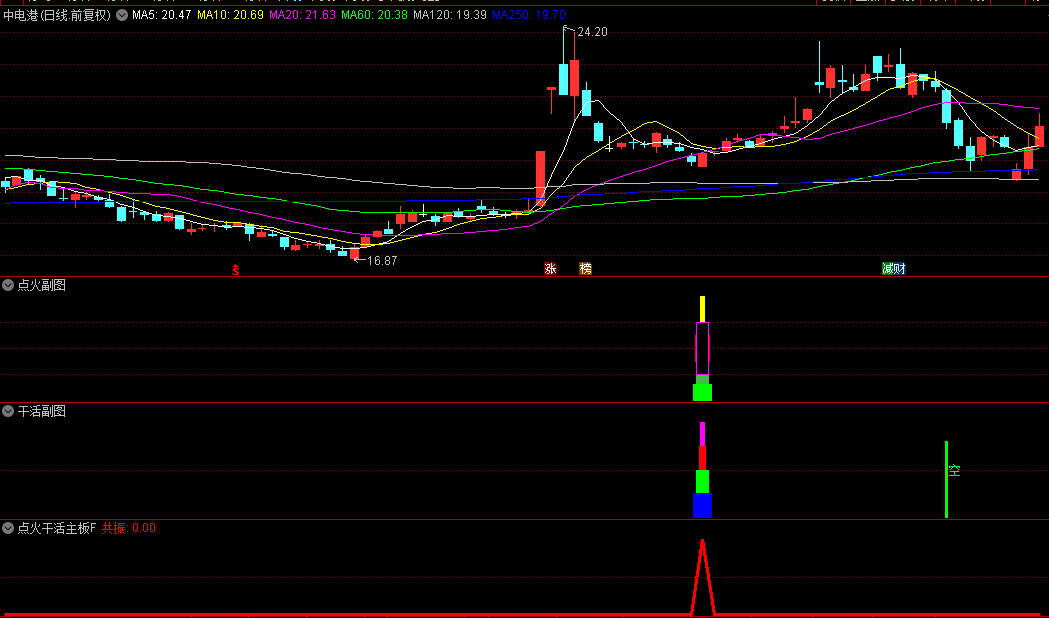The width and height of the screenshot is (1049, 618).
Task: Collapse the 点火干活主板F indicator panel arrow
Action: coord(8,528)
